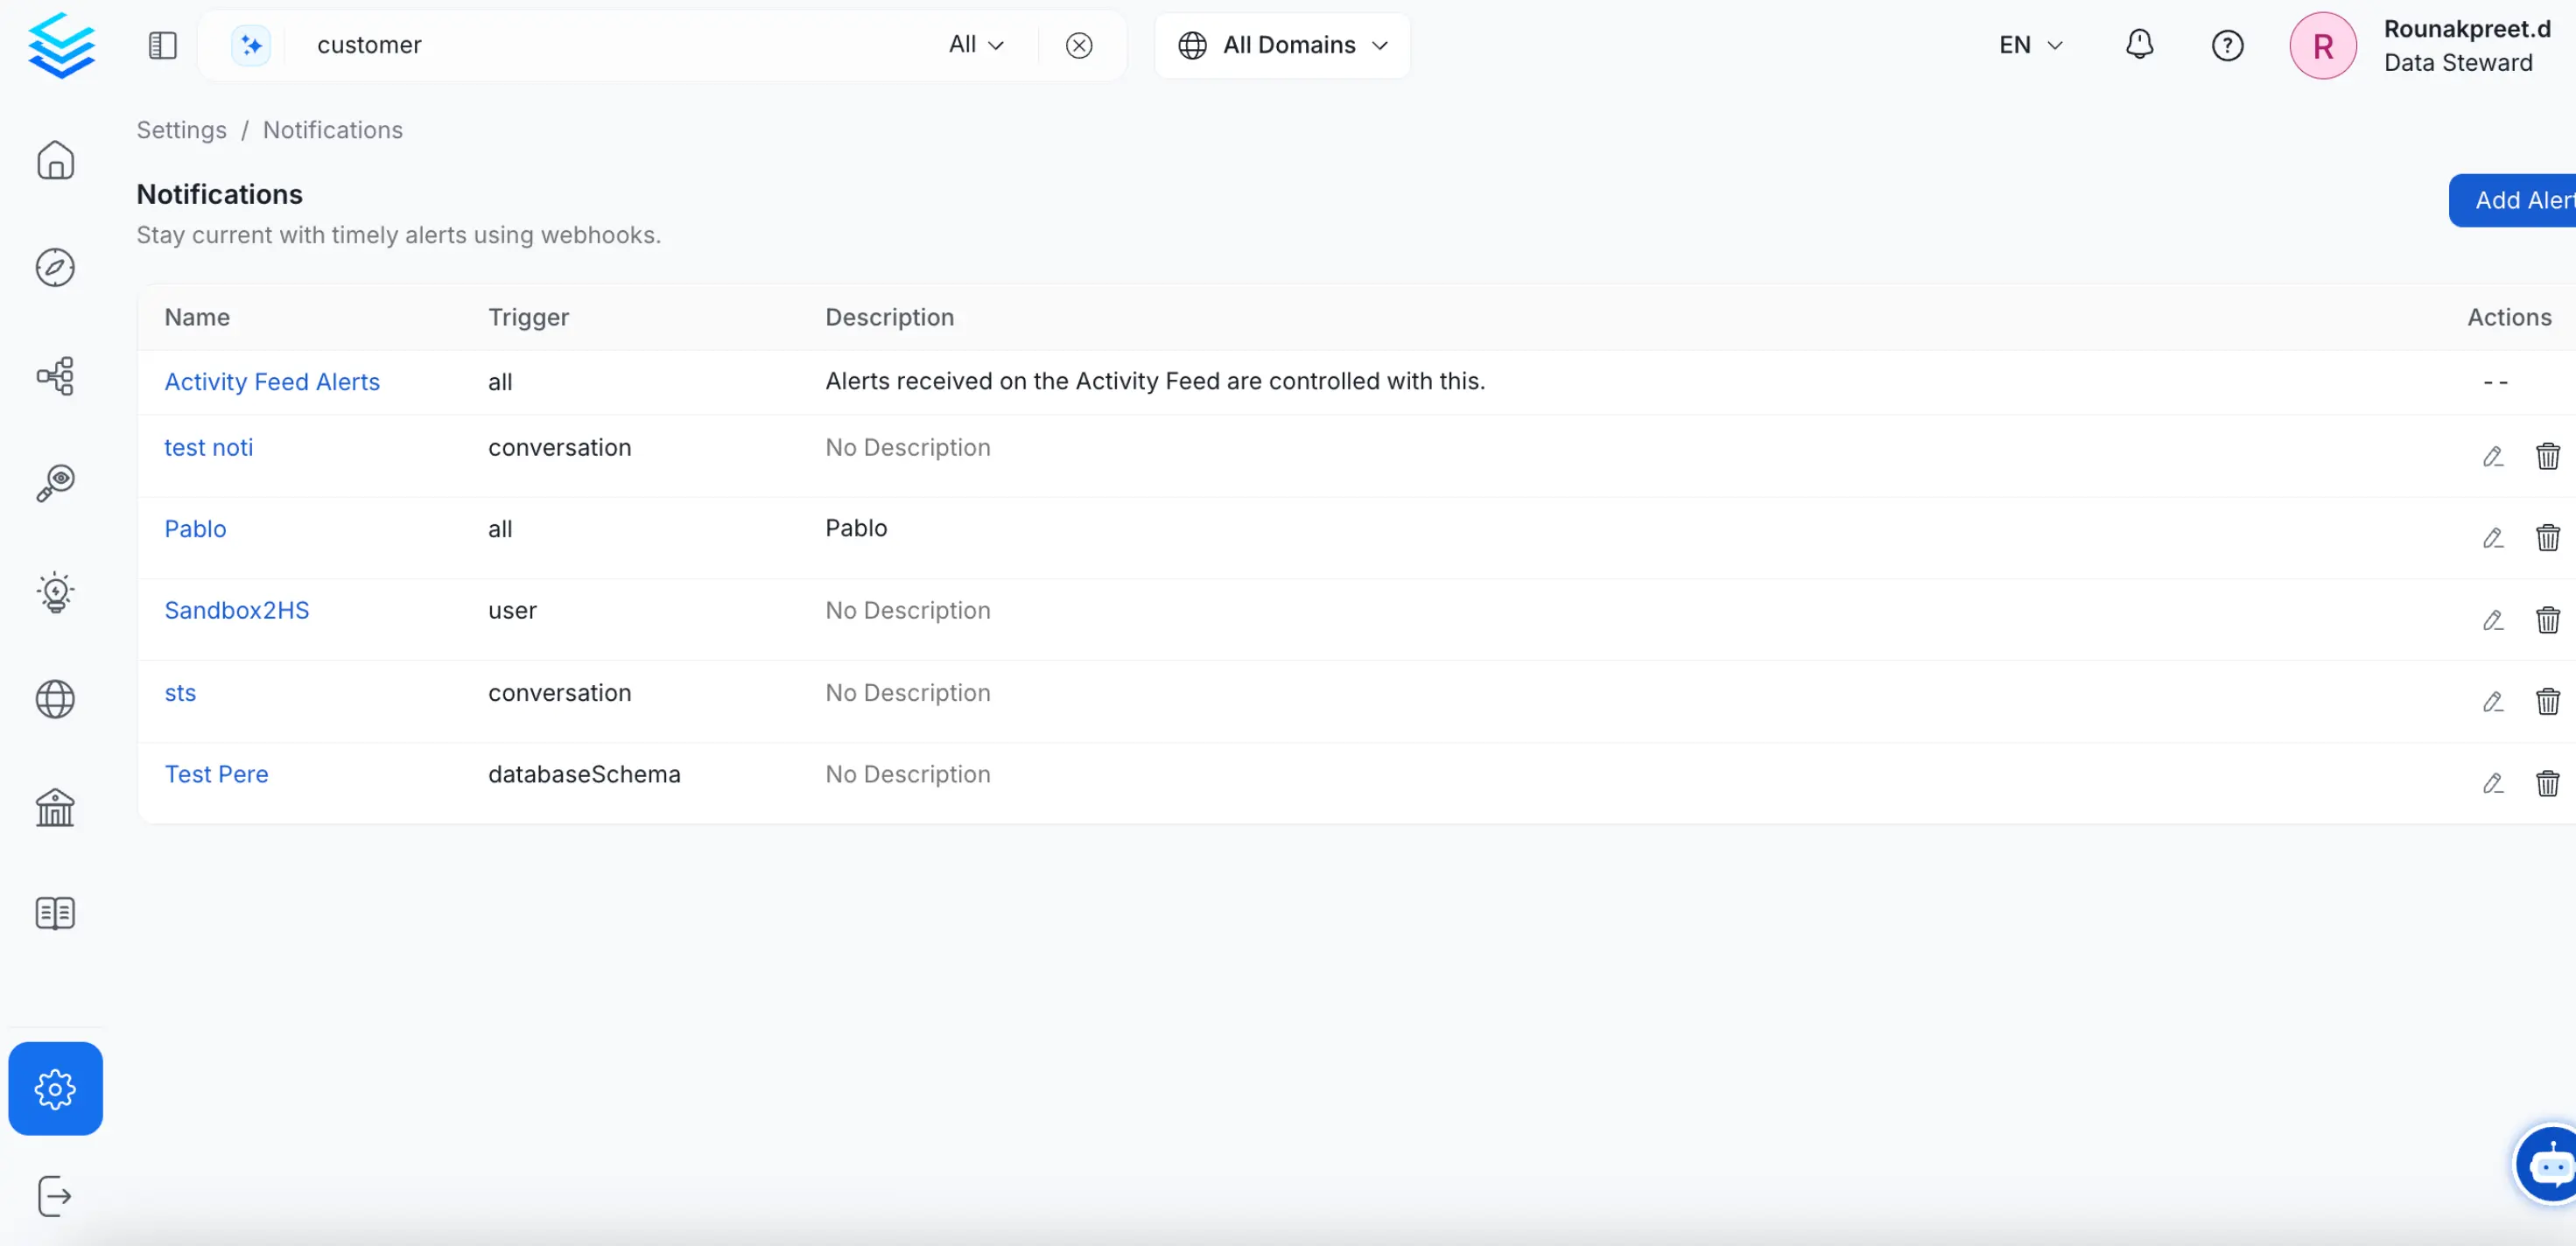Edit the Sandbox2HS alert
The width and height of the screenshot is (2576, 1246).
tap(2493, 620)
